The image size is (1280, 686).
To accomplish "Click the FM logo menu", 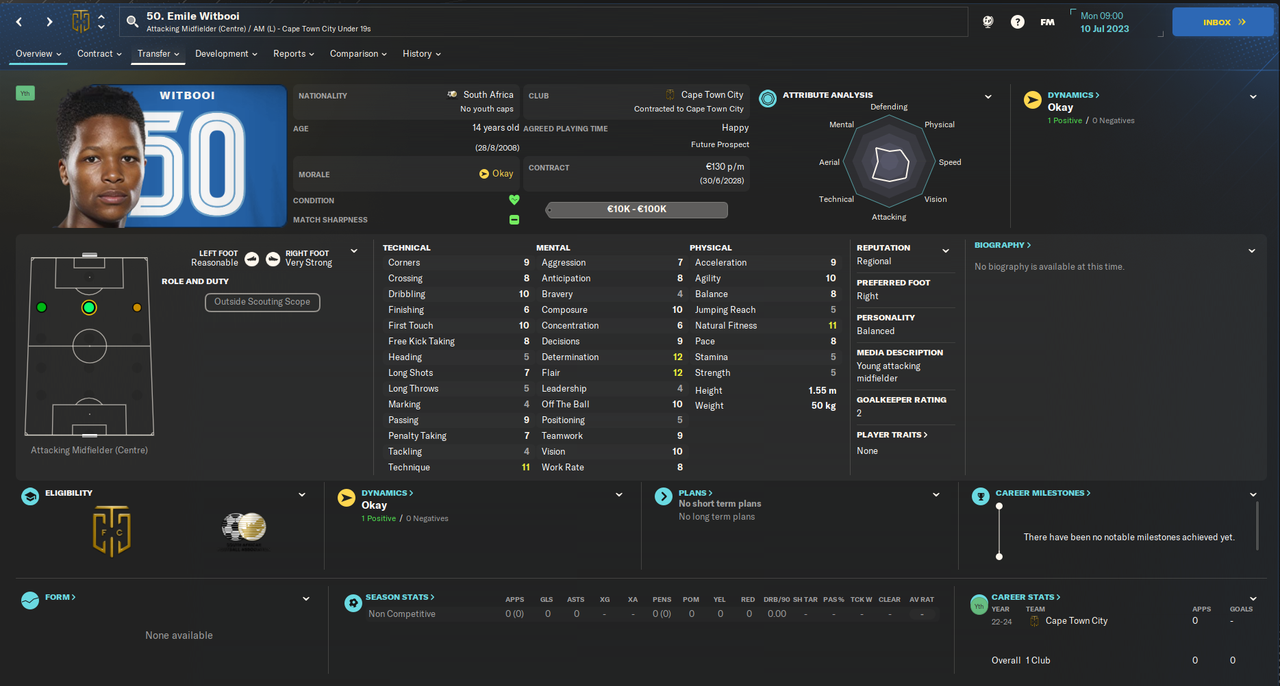I will click(x=1047, y=22).
